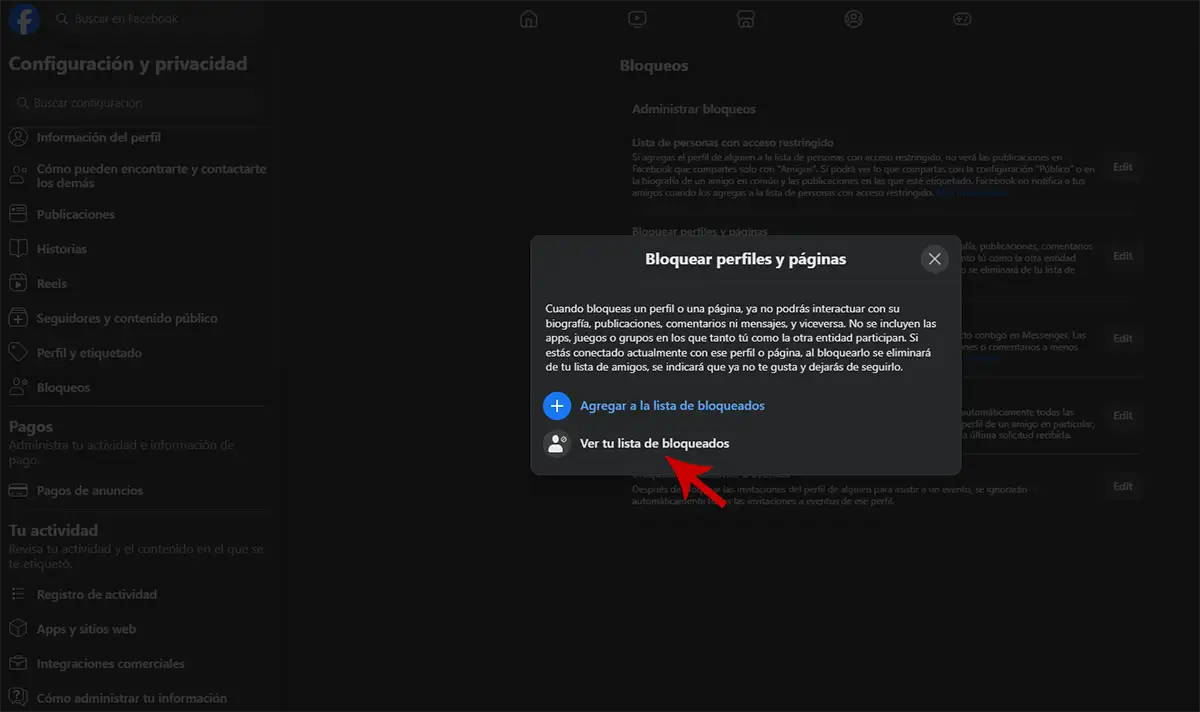
Task: Edit the restricted access list
Action: pyautogui.click(x=1122, y=167)
